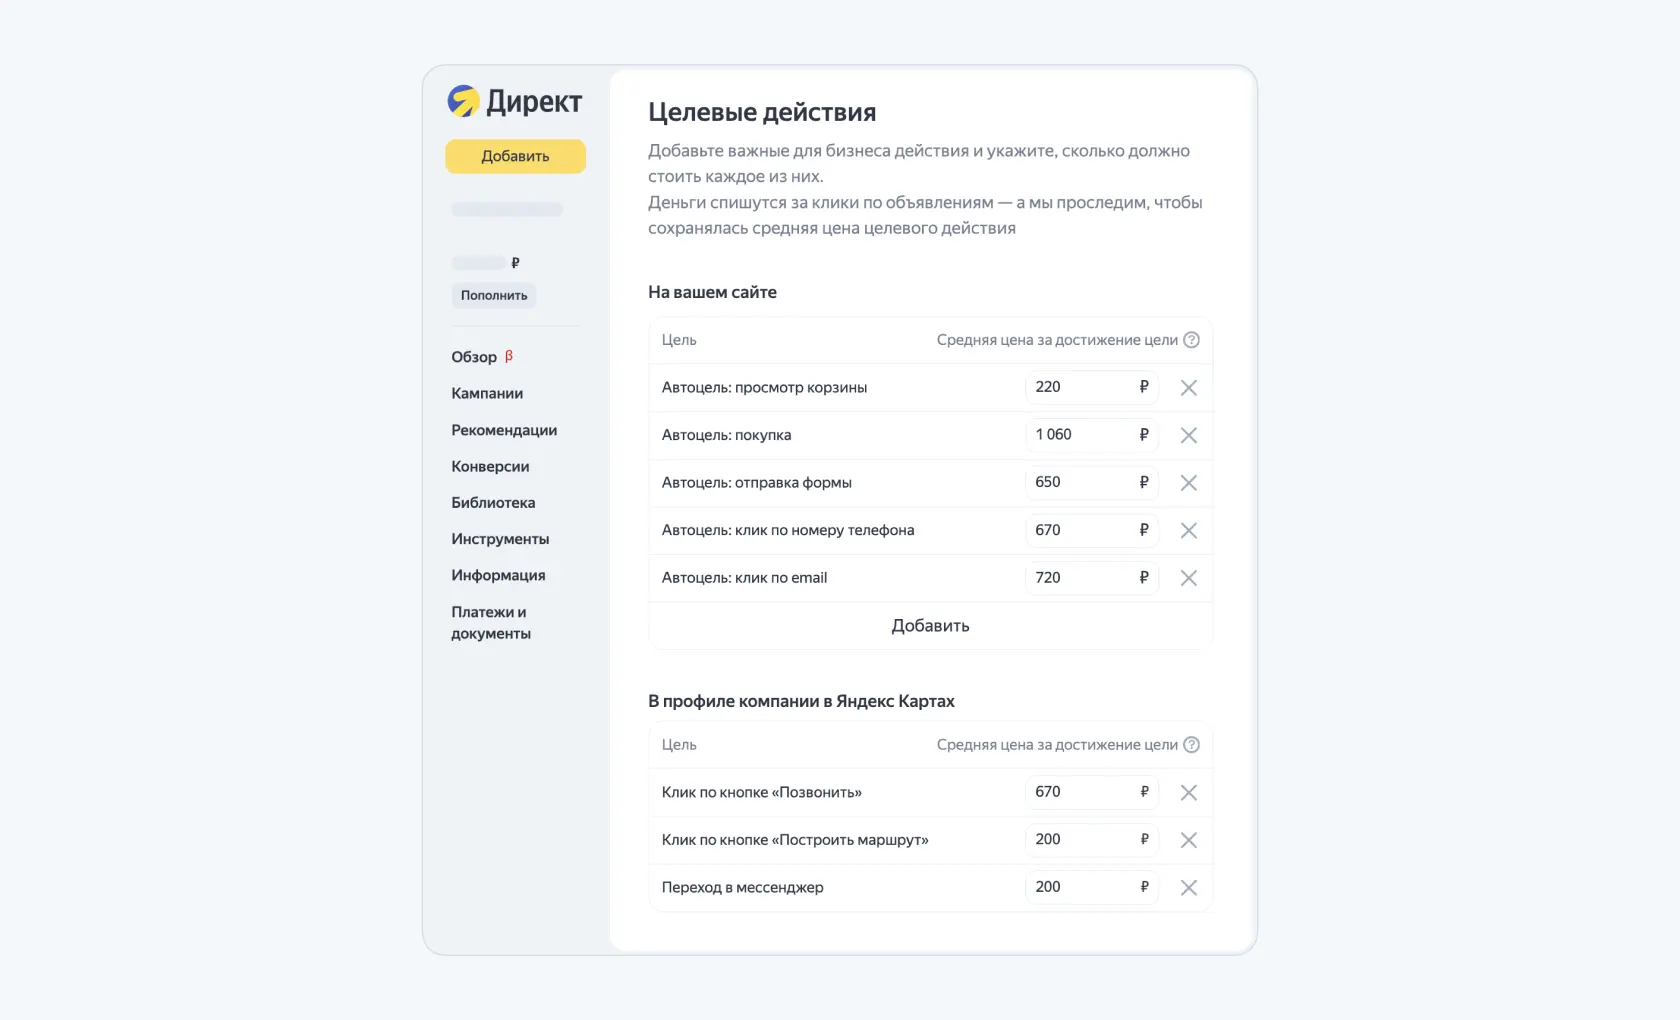This screenshot has height=1020, width=1680.
Task: Remove the «просмотр корзины» goal with its X icon
Action: (x=1188, y=388)
